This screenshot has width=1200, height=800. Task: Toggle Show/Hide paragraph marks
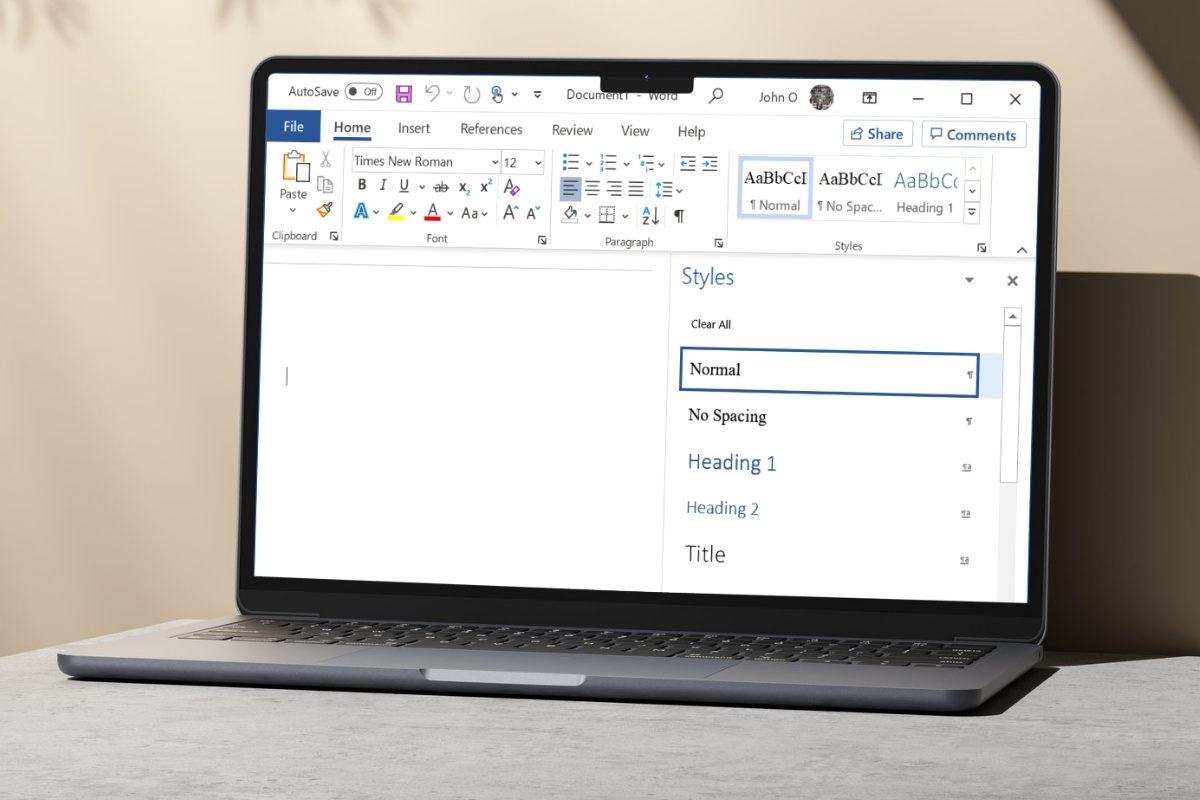click(x=679, y=216)
